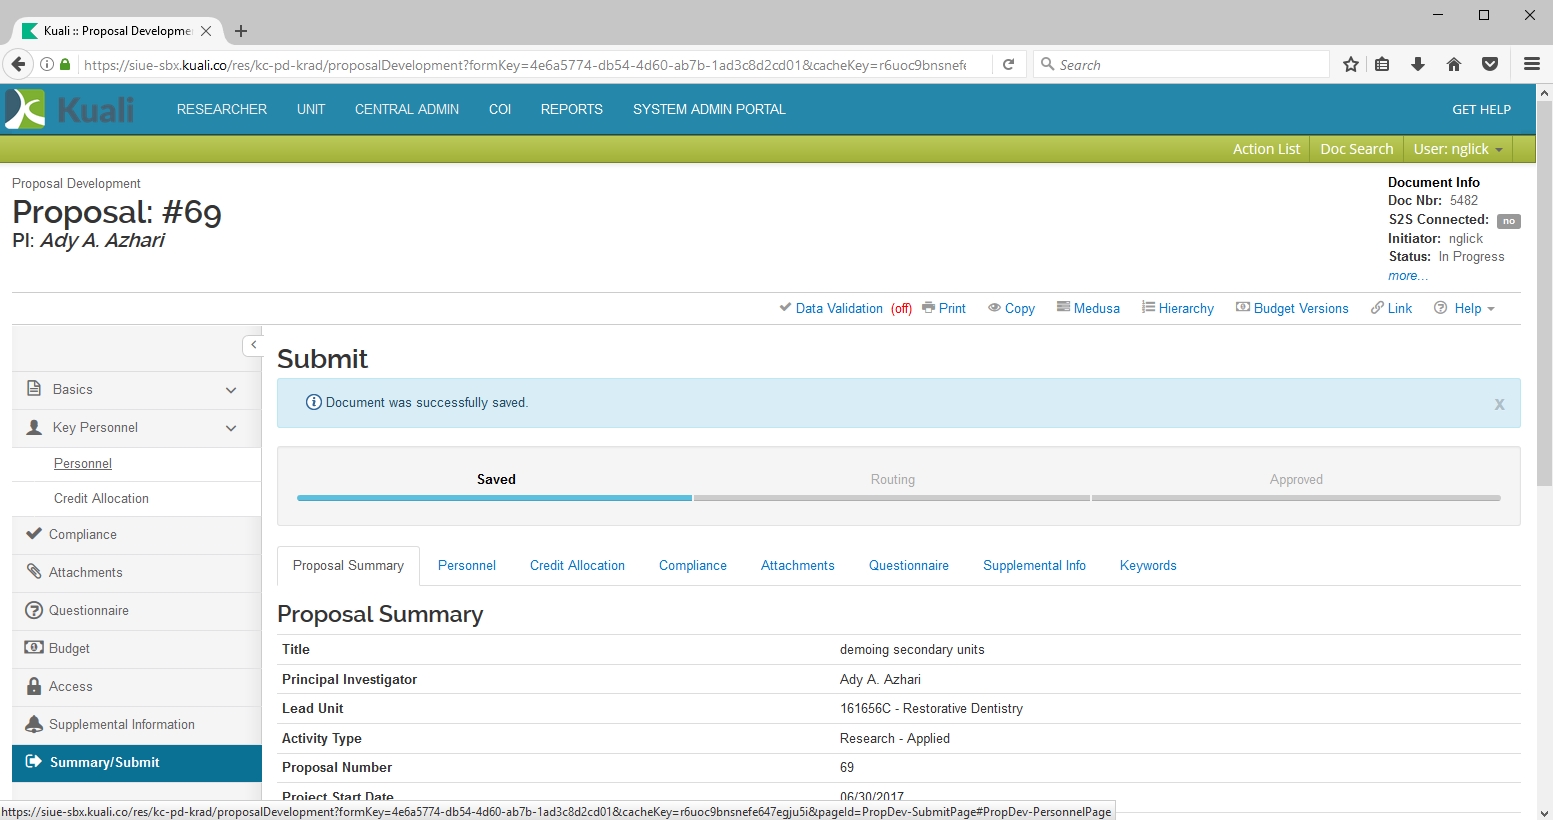This screenshot has width=1553, height=820.
Task: Switch to the Credit Allocation tab
Action: point(577,566)
